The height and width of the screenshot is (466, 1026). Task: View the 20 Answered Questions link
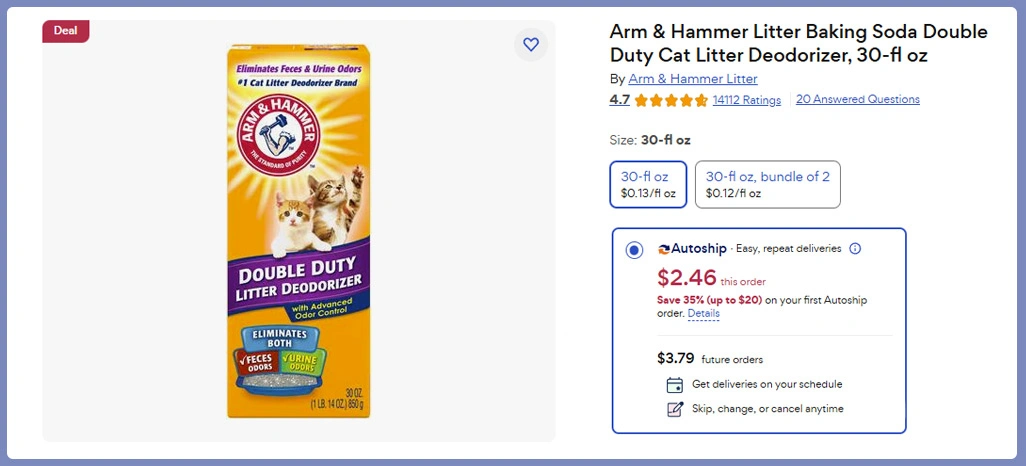857,99
